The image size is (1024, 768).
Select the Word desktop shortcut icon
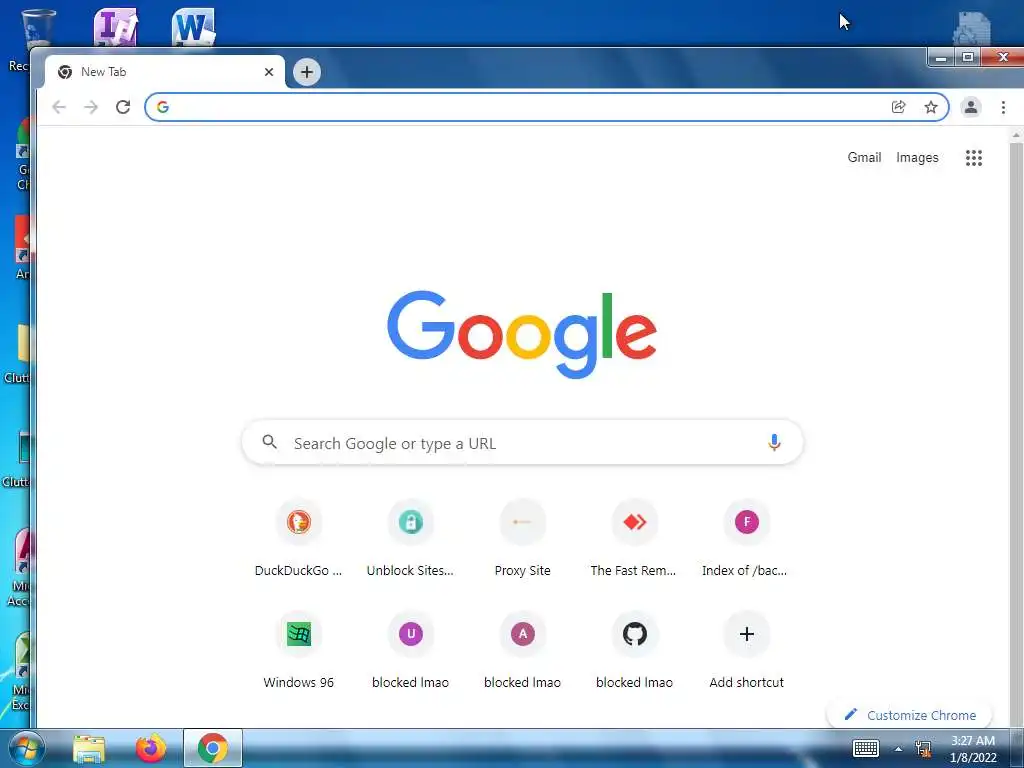click(193, 27)
